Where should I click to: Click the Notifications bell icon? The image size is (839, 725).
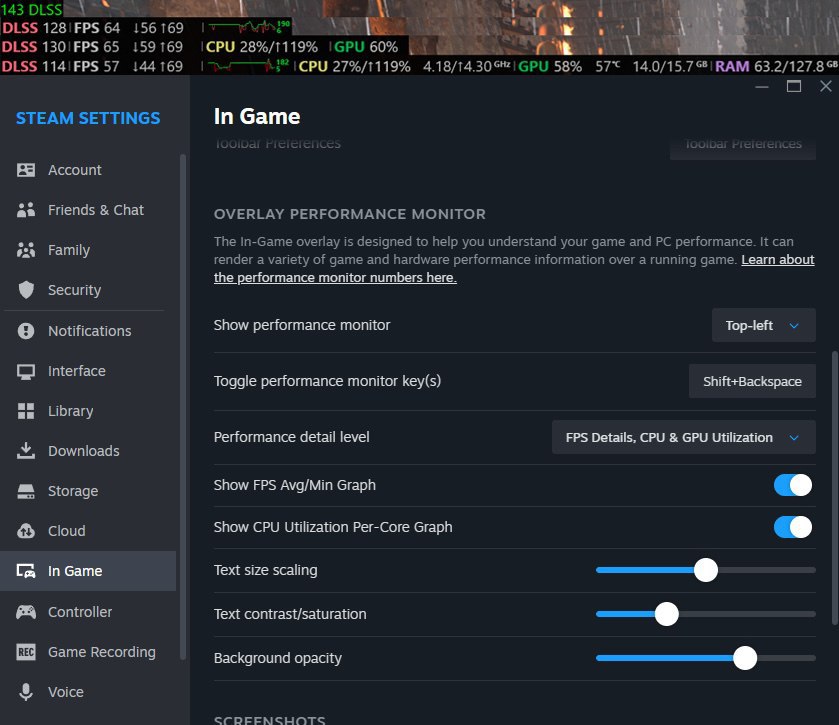click(x=27, y=331)
